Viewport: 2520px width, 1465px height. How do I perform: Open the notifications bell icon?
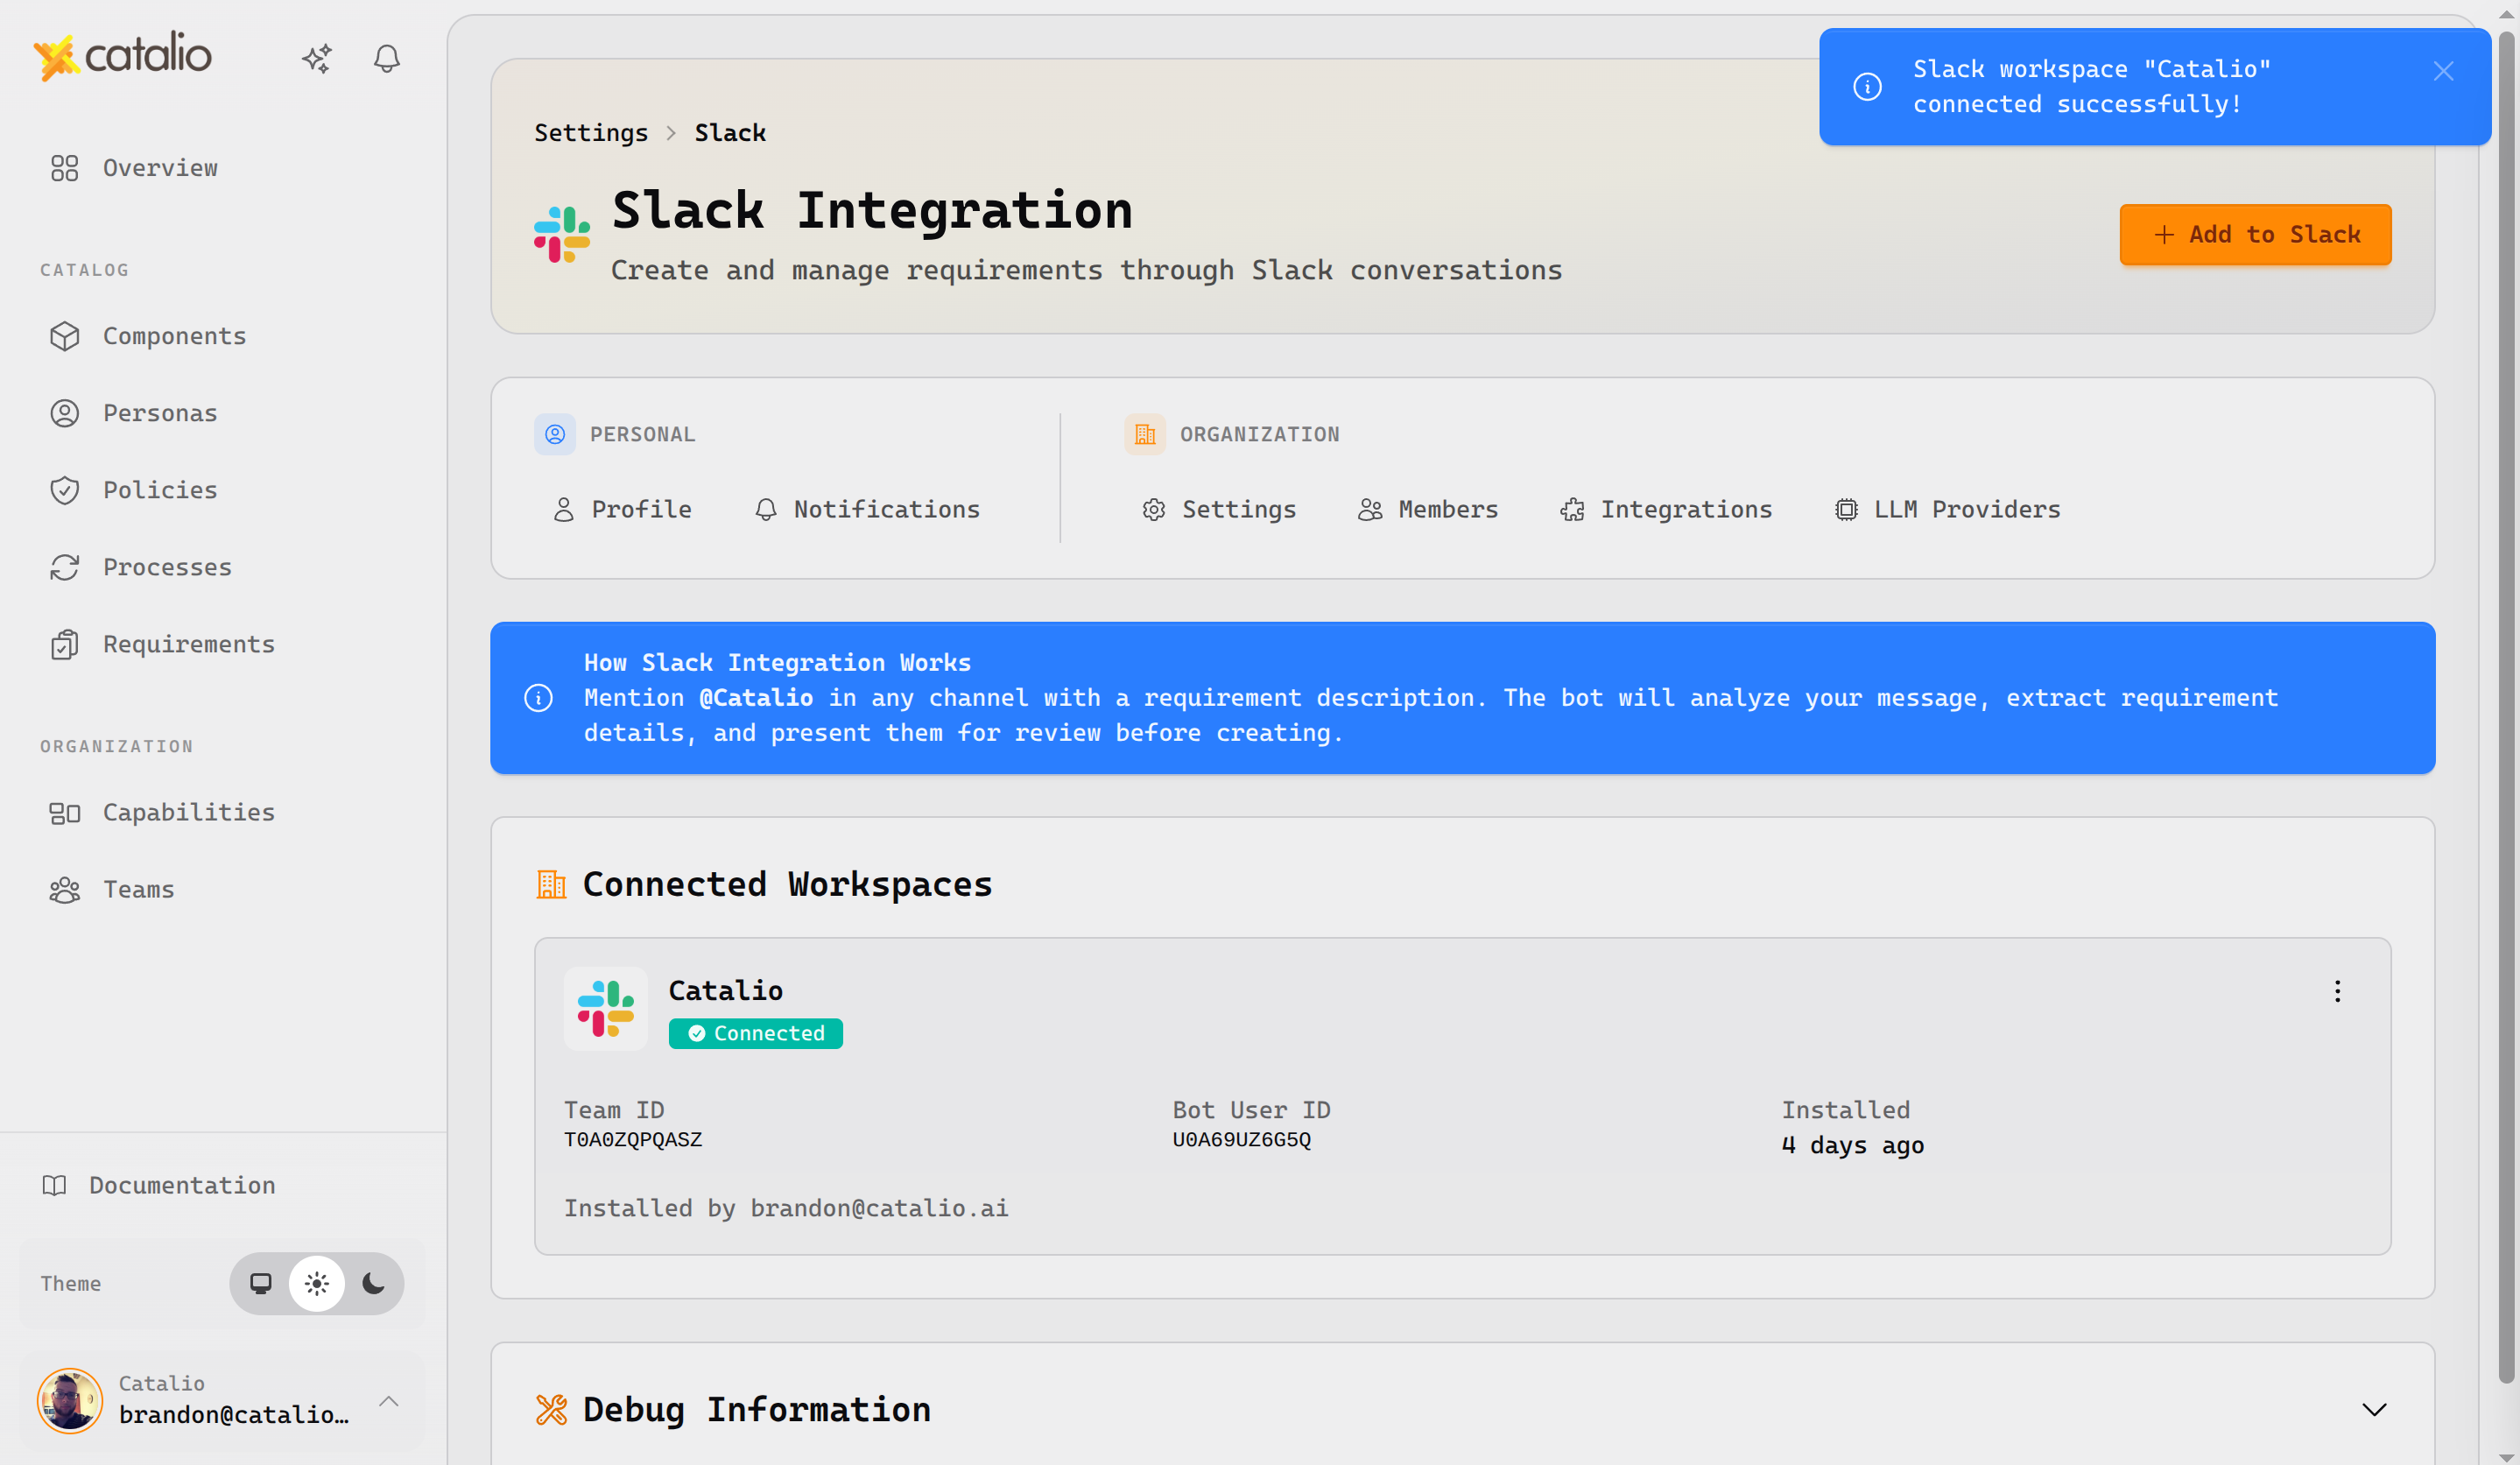click(386, 59)
